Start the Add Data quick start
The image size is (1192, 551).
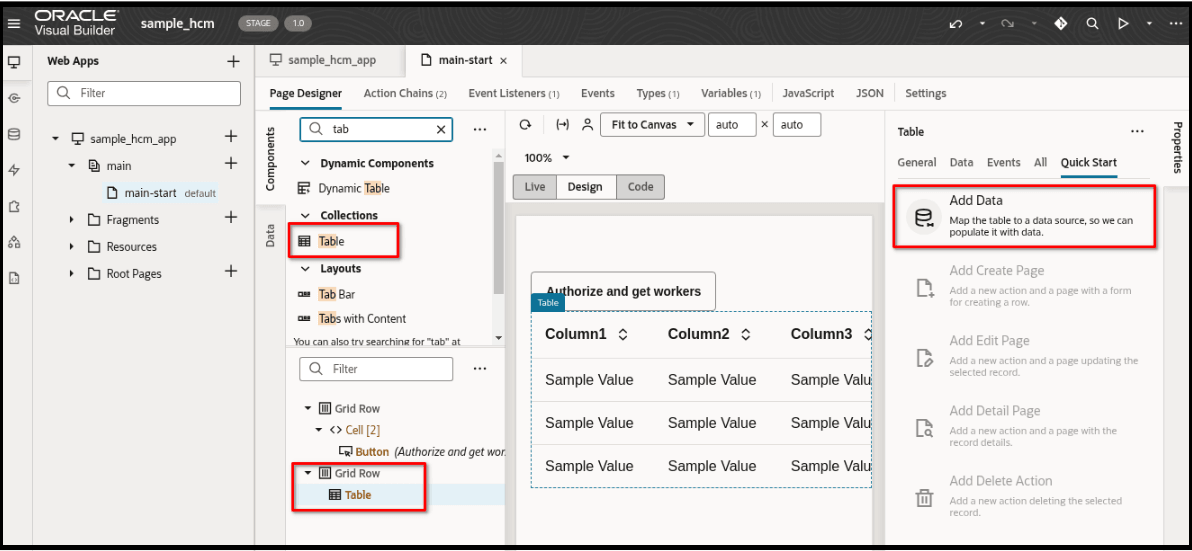click(1025, 216)
